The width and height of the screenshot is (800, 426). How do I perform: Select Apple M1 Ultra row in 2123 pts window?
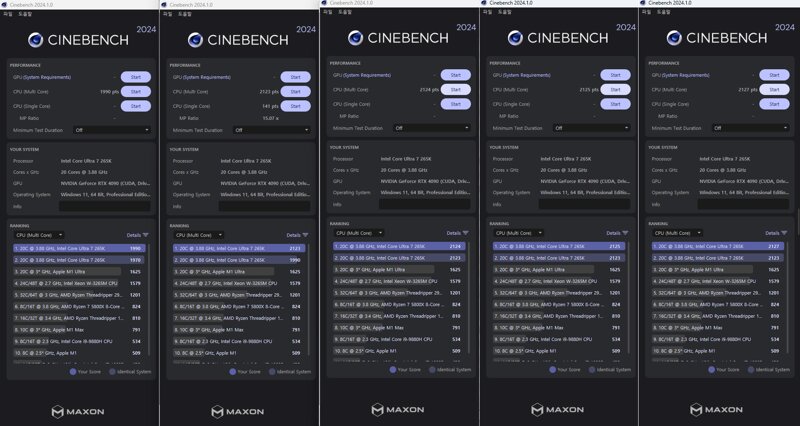coord(239,271)
